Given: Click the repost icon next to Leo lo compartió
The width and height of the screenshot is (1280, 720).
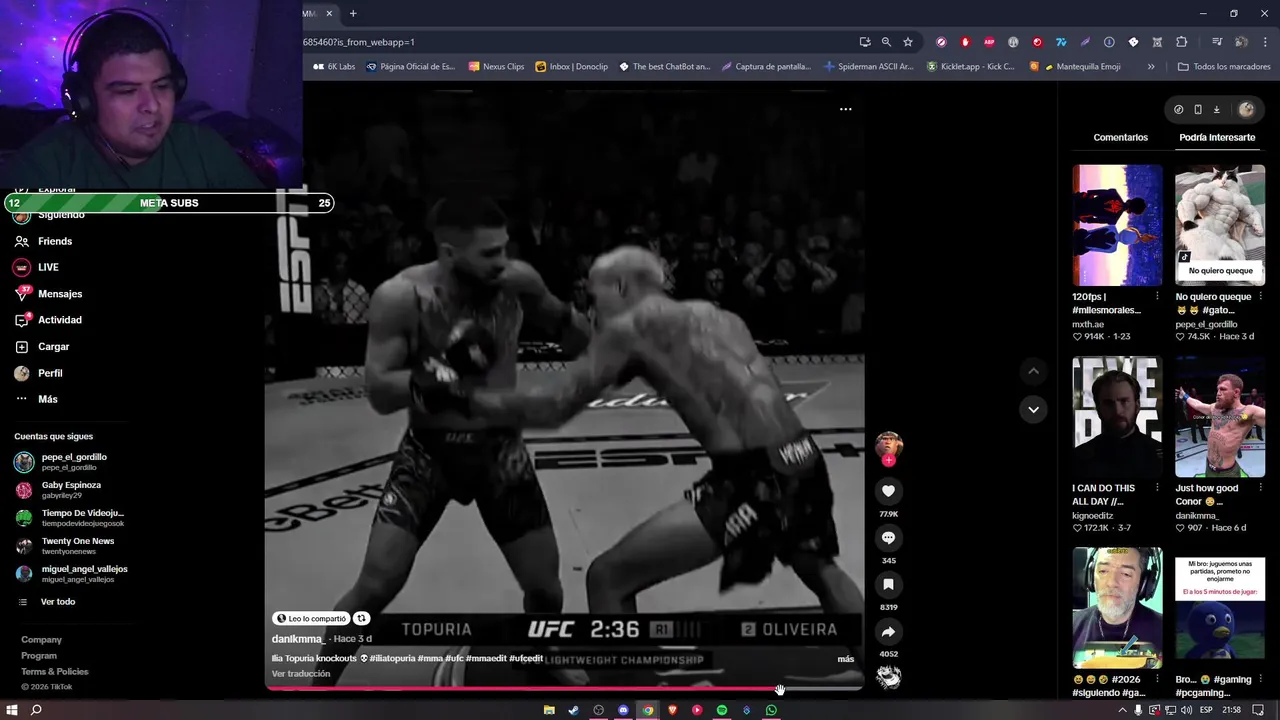Looking at the screenshot, I should [362, 618].
